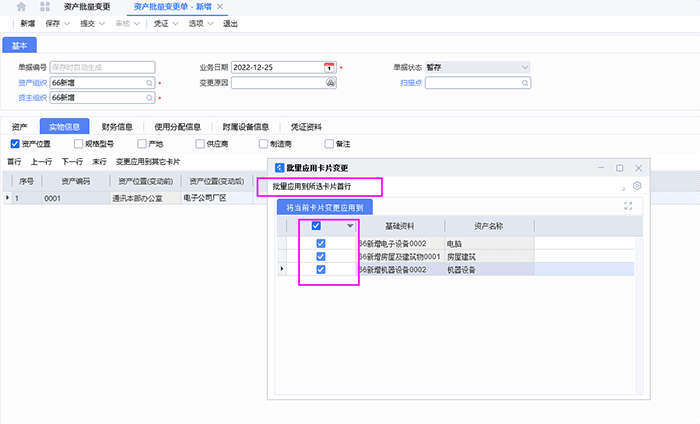Follow the 货主组织 link label
The image size is (700, 424).
click(32, 98)
